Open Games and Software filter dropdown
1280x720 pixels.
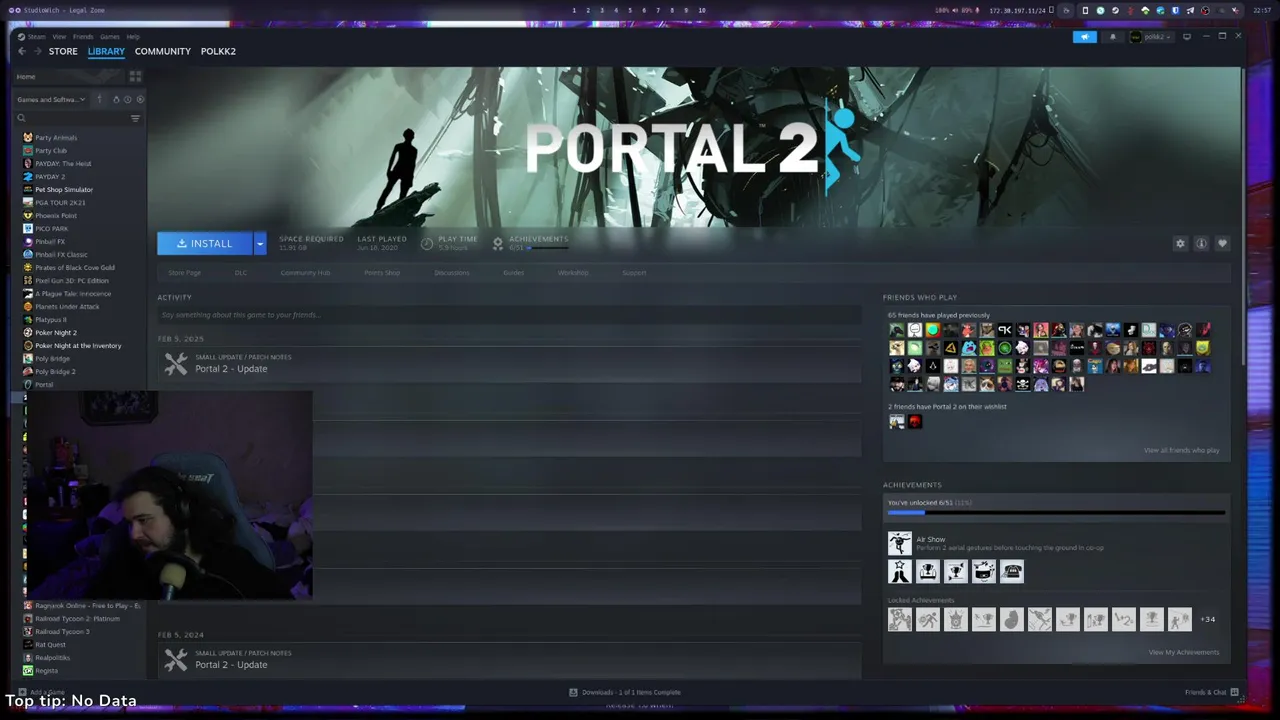[51, 99]
